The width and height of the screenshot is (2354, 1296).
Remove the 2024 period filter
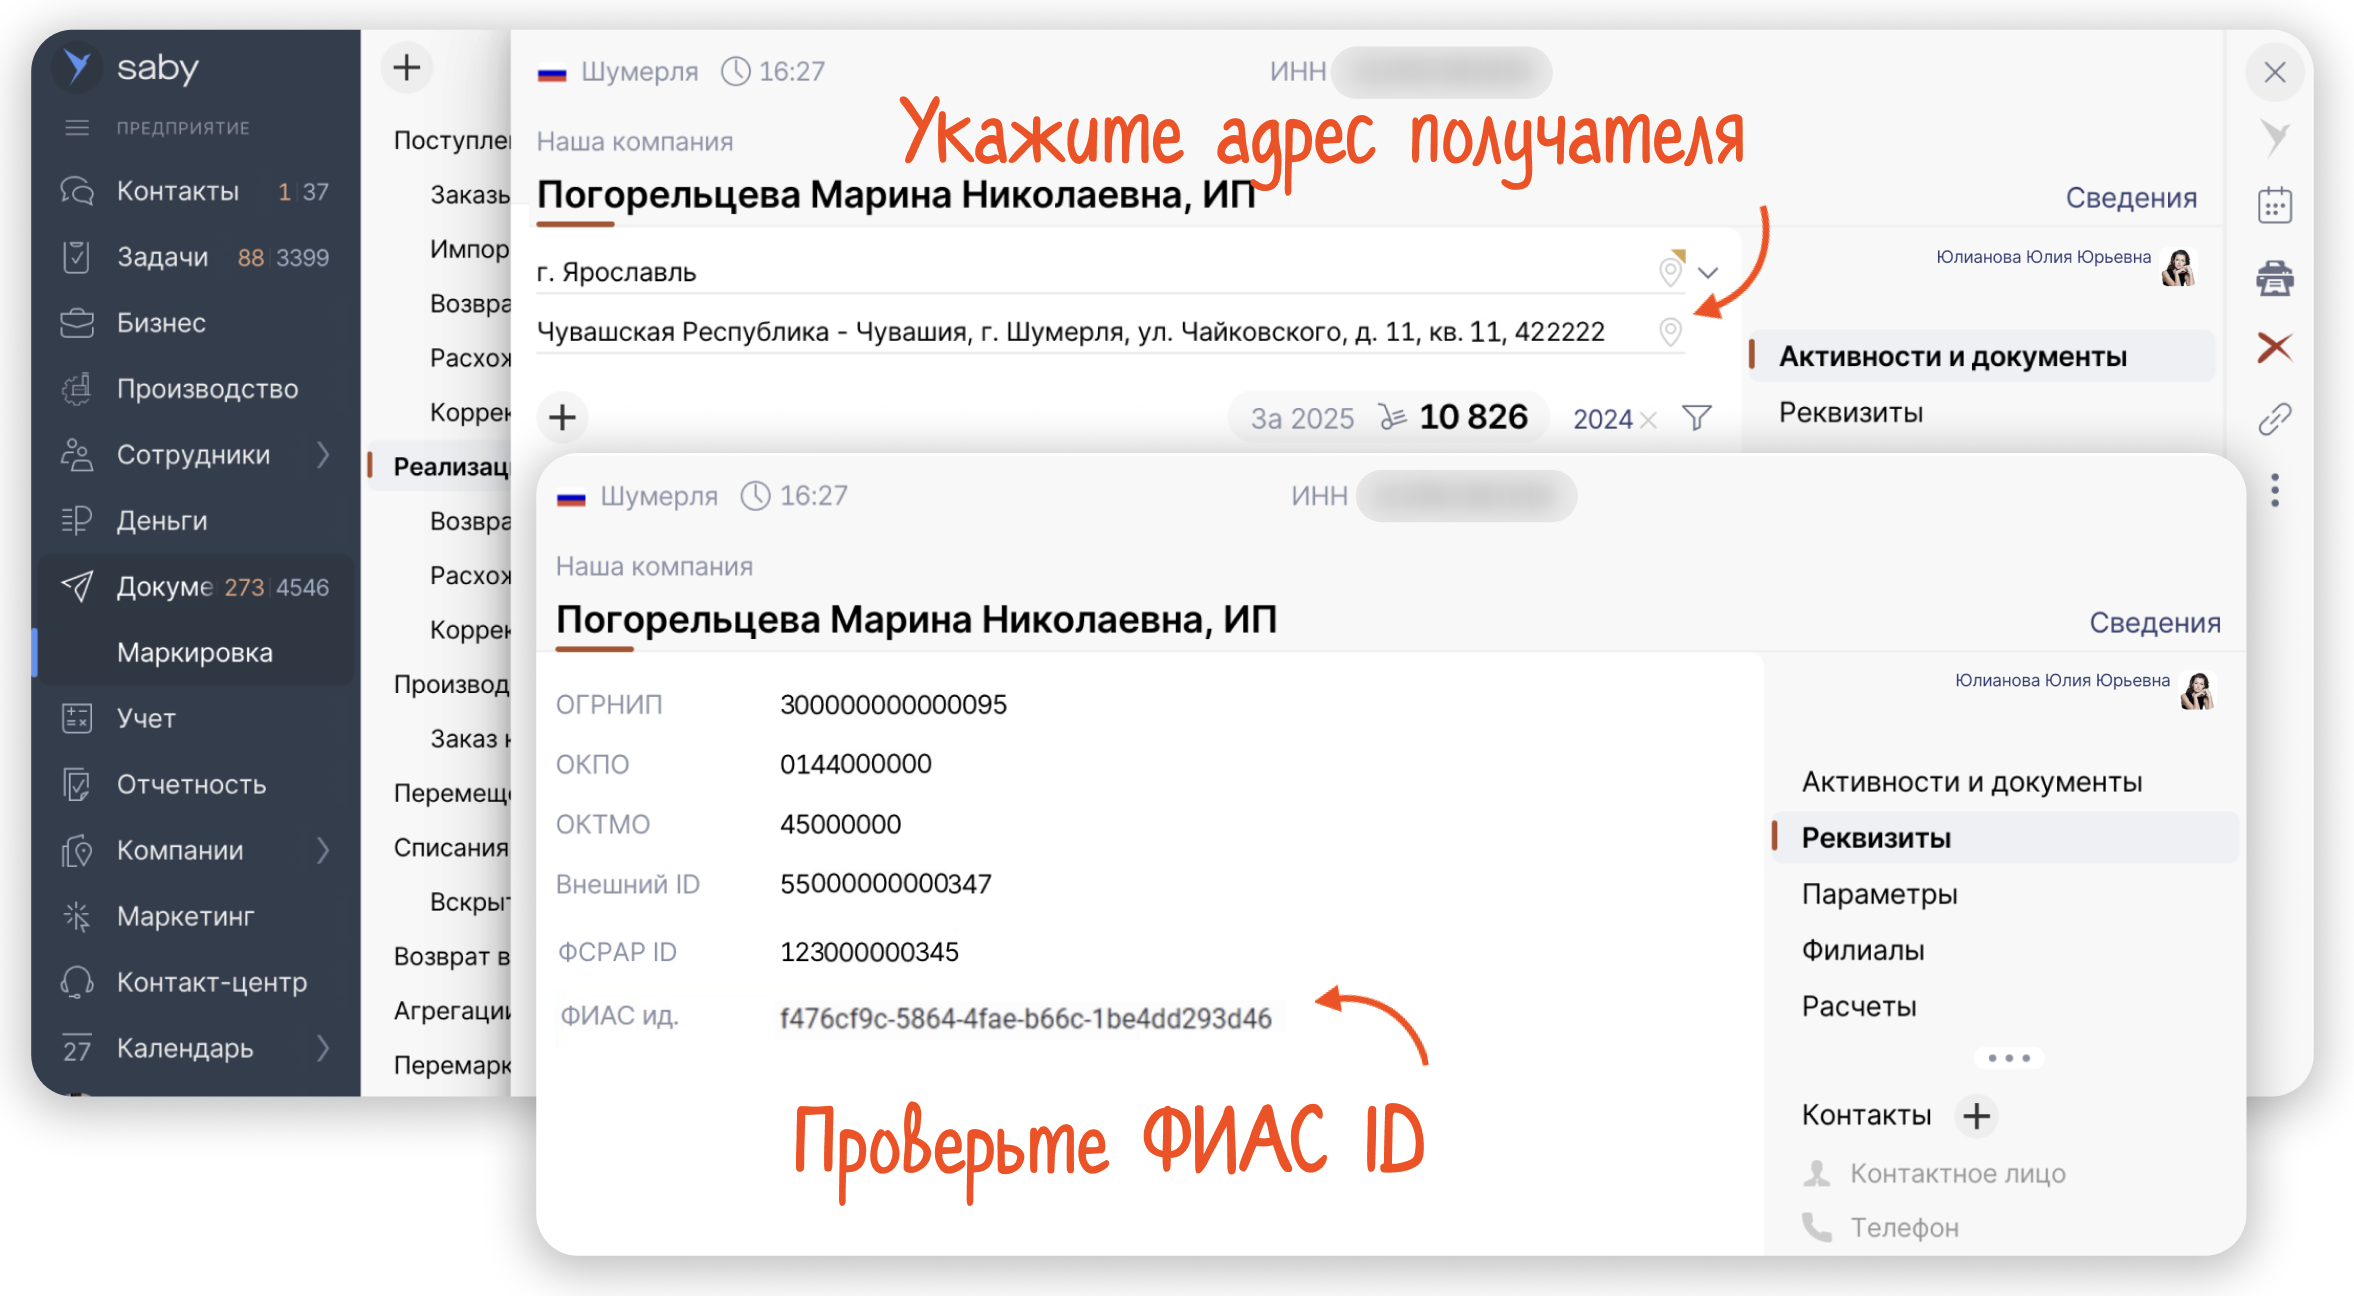click(1649, 420)
